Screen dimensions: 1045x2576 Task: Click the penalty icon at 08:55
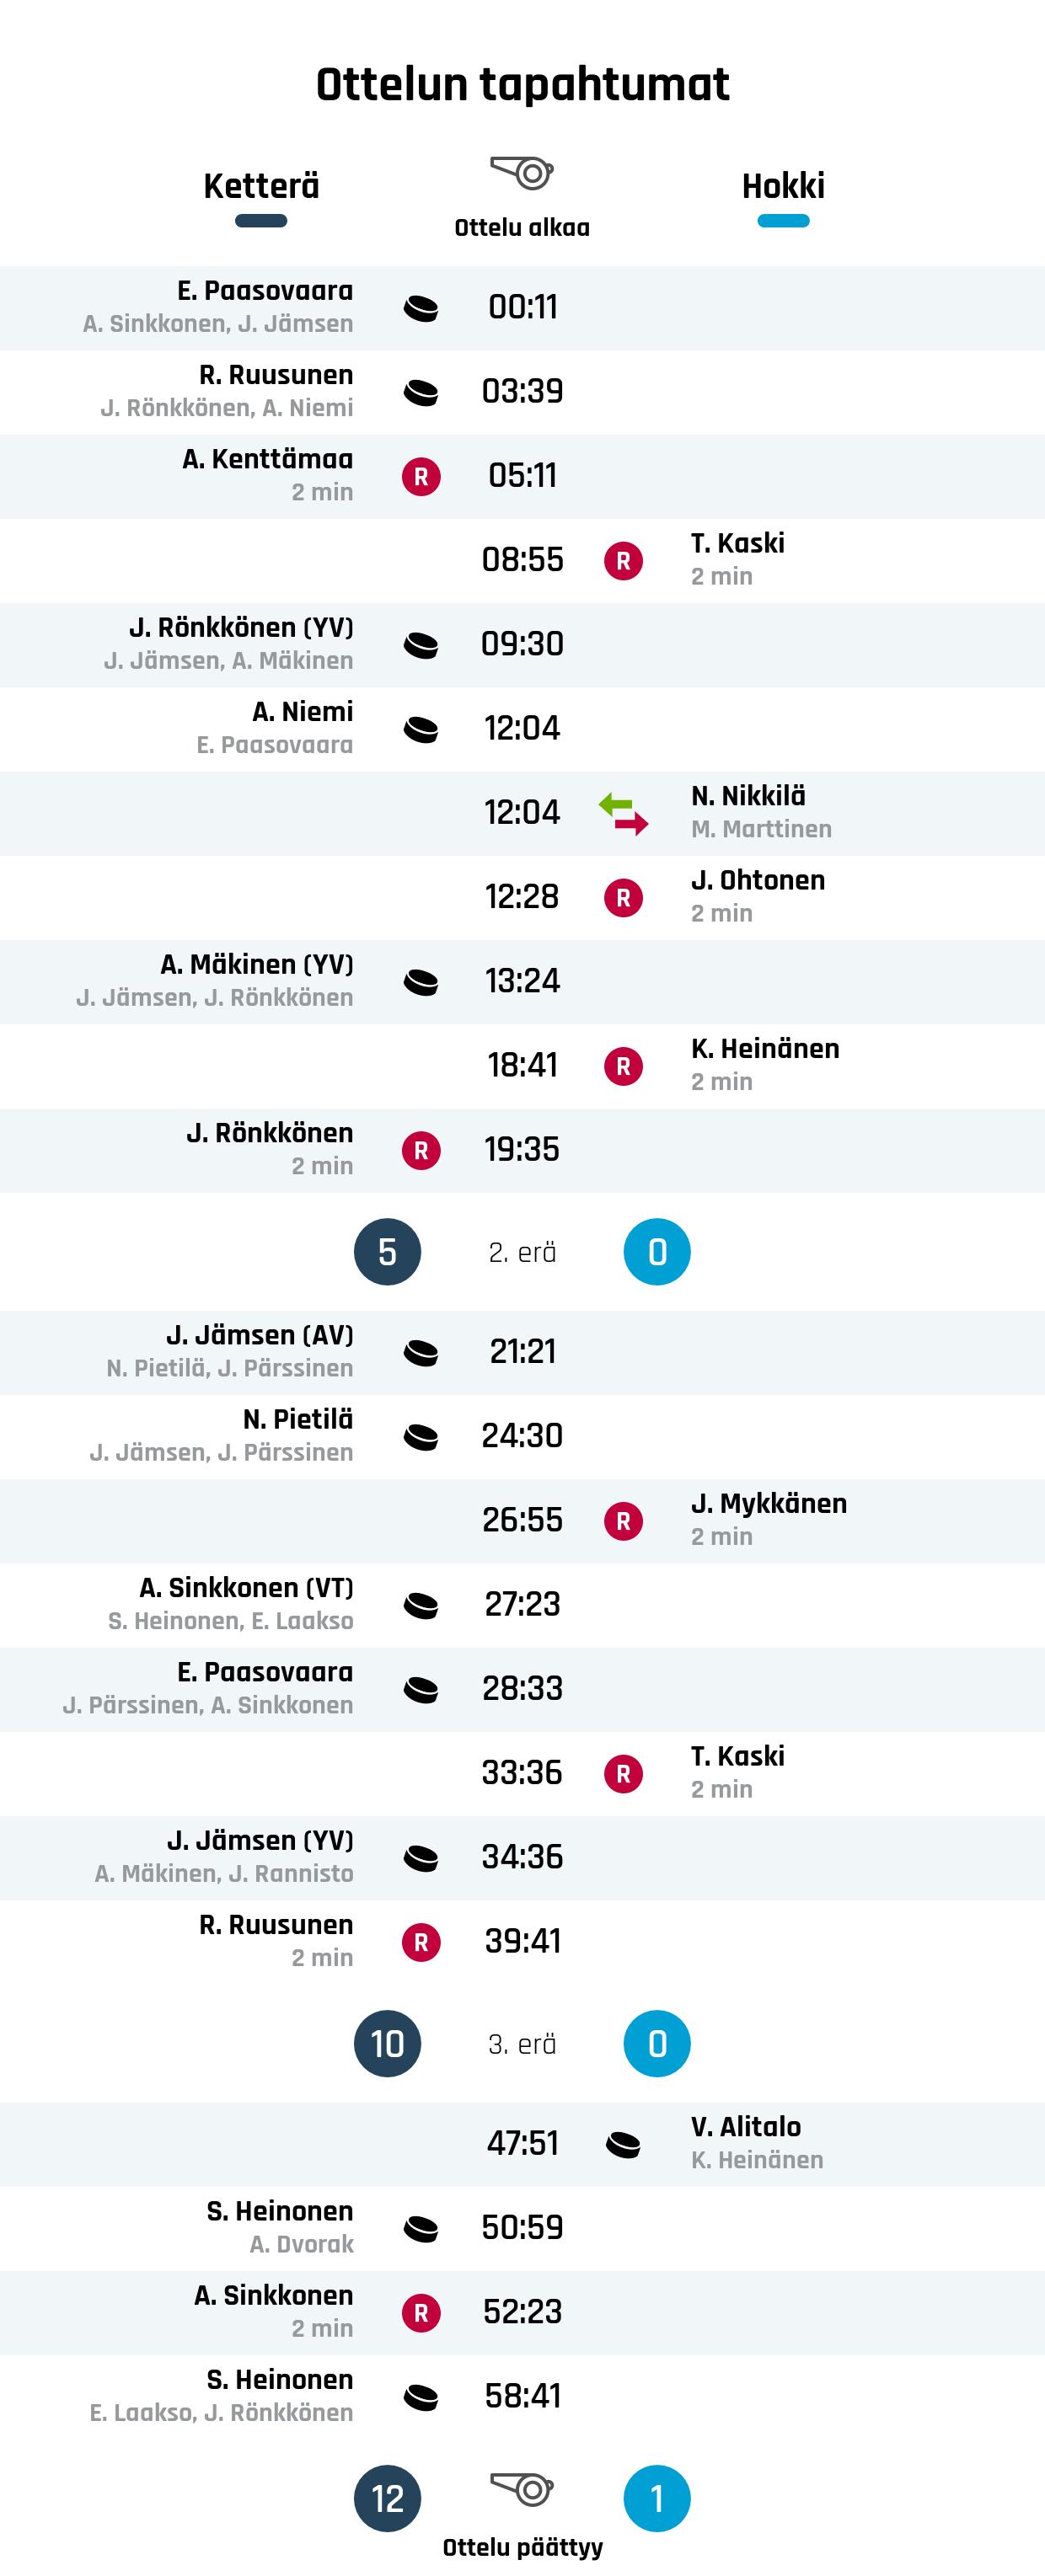point(623,560)
